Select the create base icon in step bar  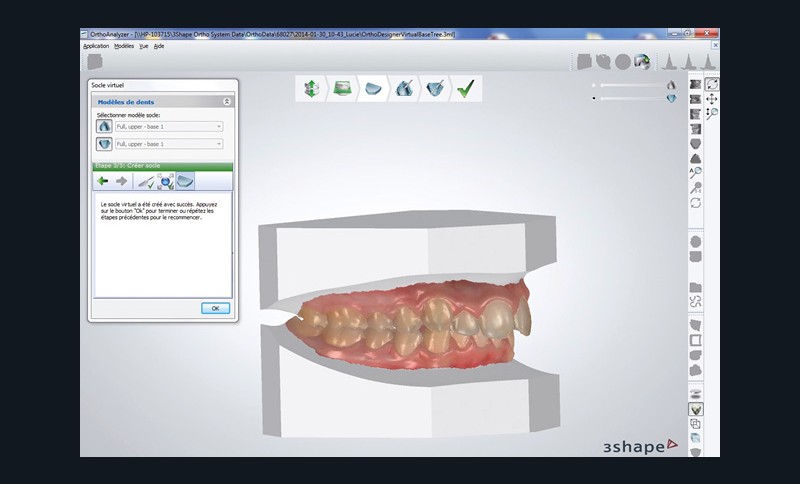(x=185, y=181)
